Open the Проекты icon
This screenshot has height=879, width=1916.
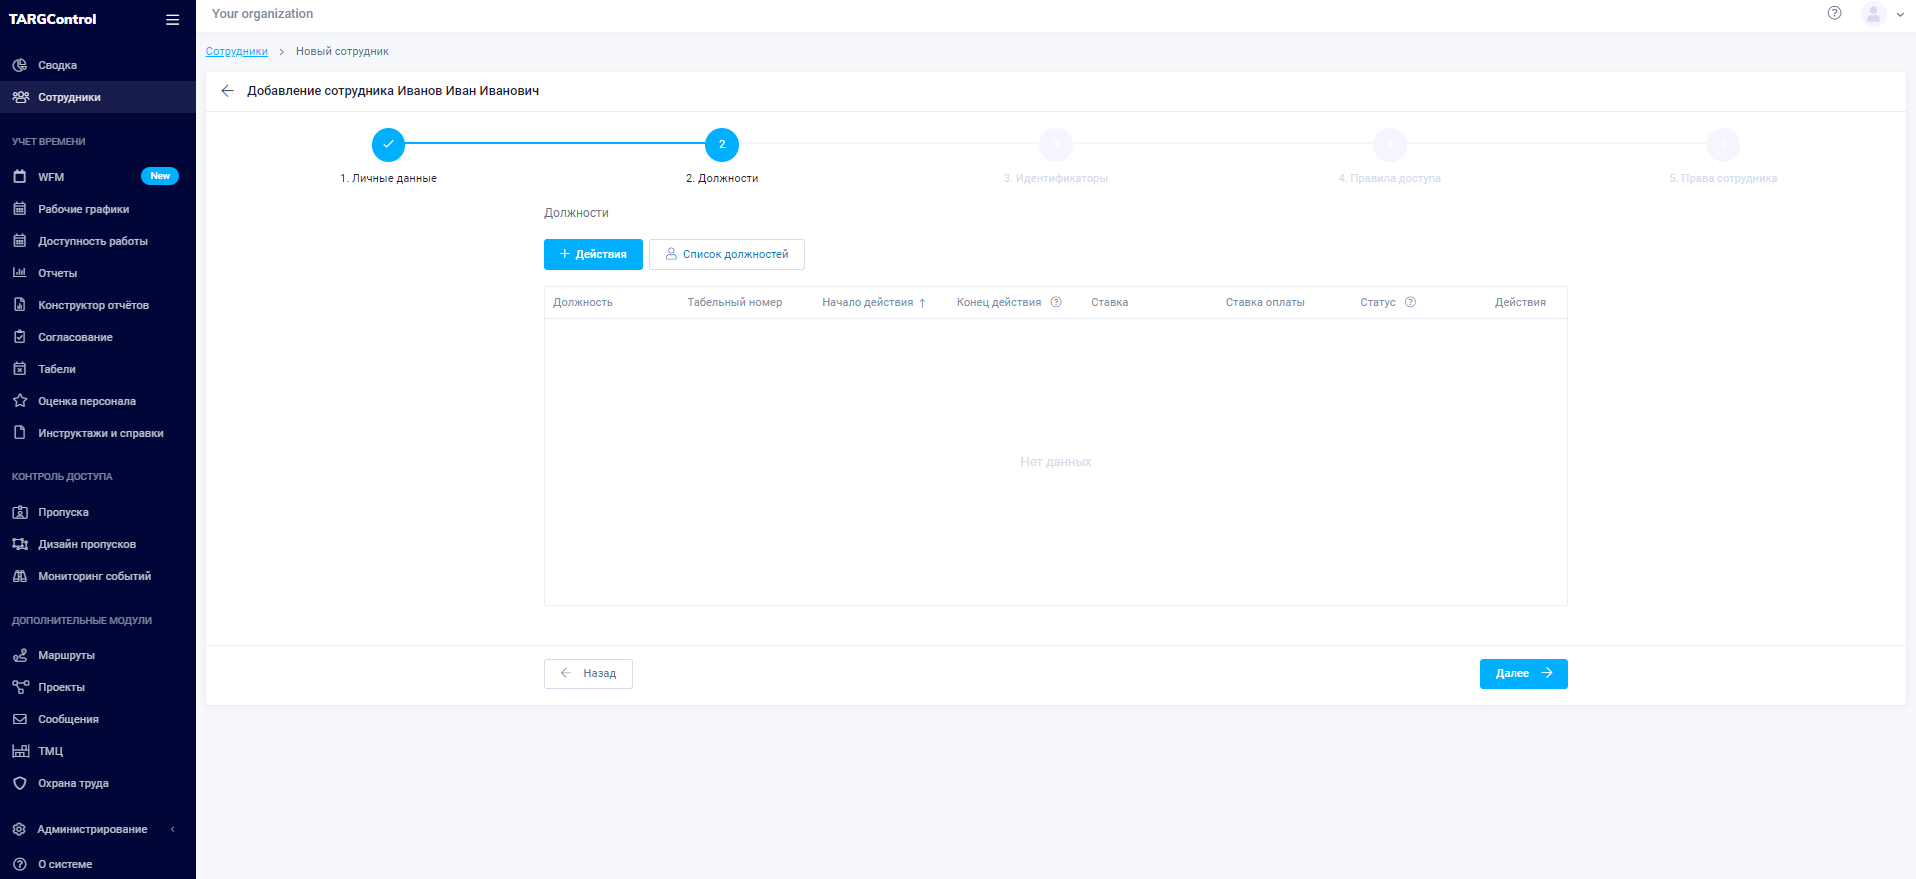[x=20, y=687]
